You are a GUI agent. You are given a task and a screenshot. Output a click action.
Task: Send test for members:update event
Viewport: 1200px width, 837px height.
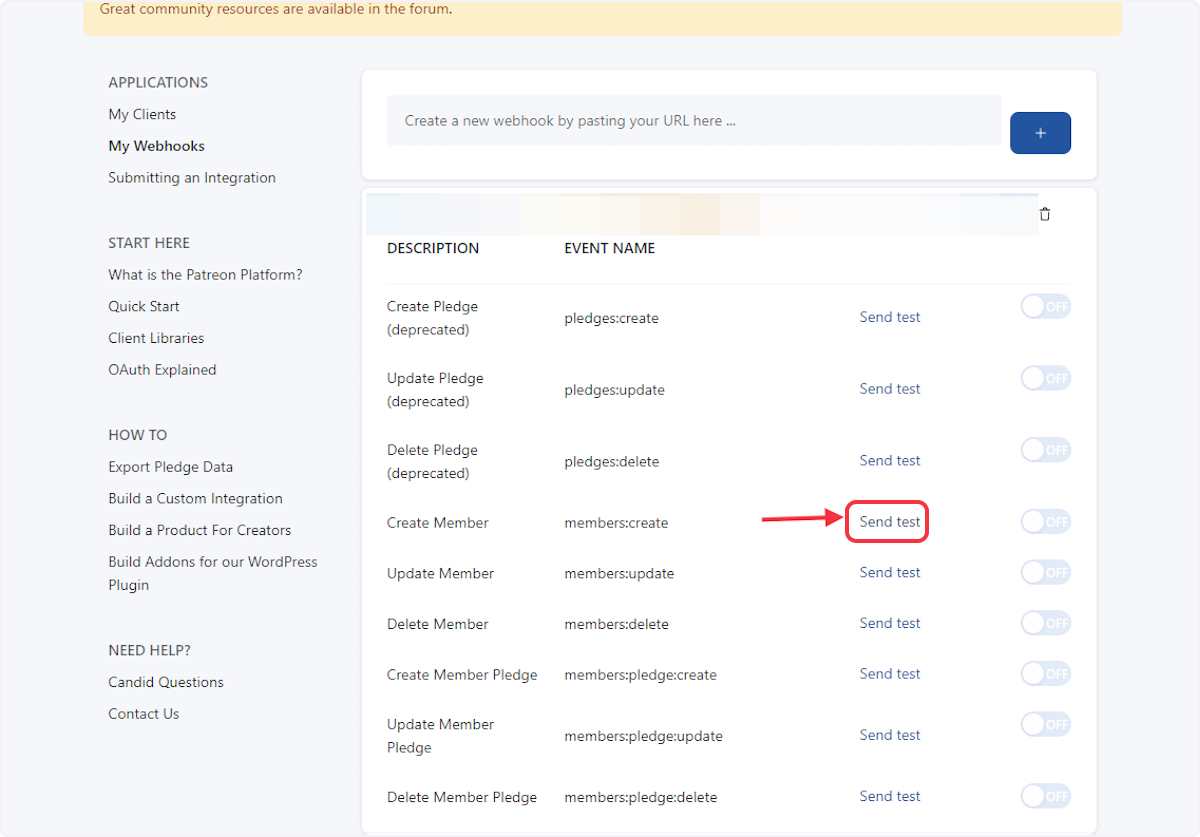pos(889,572)
